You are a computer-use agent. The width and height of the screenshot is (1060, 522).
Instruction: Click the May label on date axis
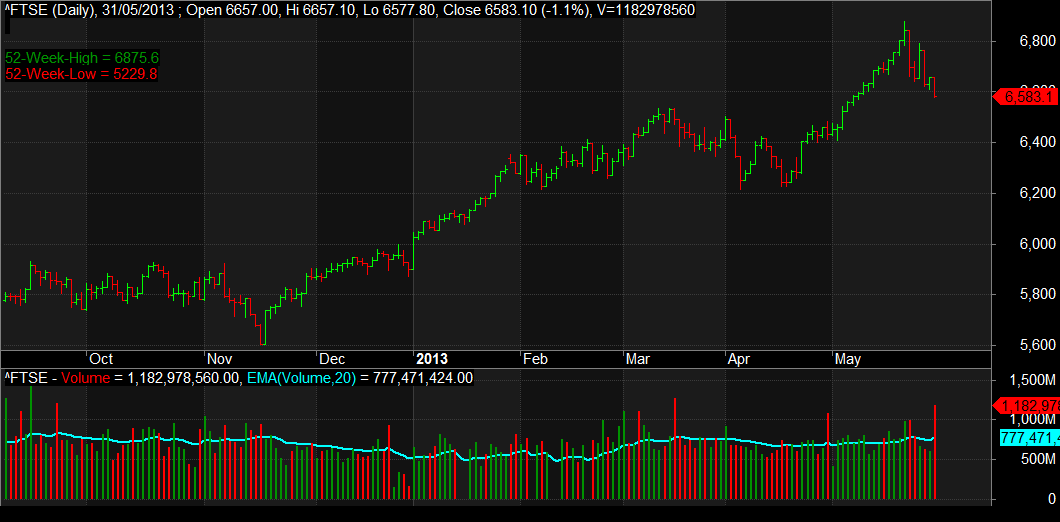click(848, 359)
